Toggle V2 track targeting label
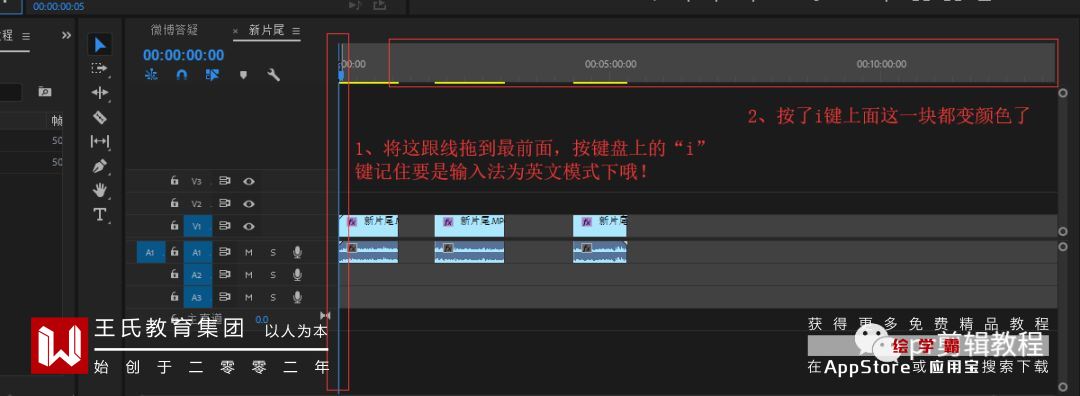 pos(198,204)
